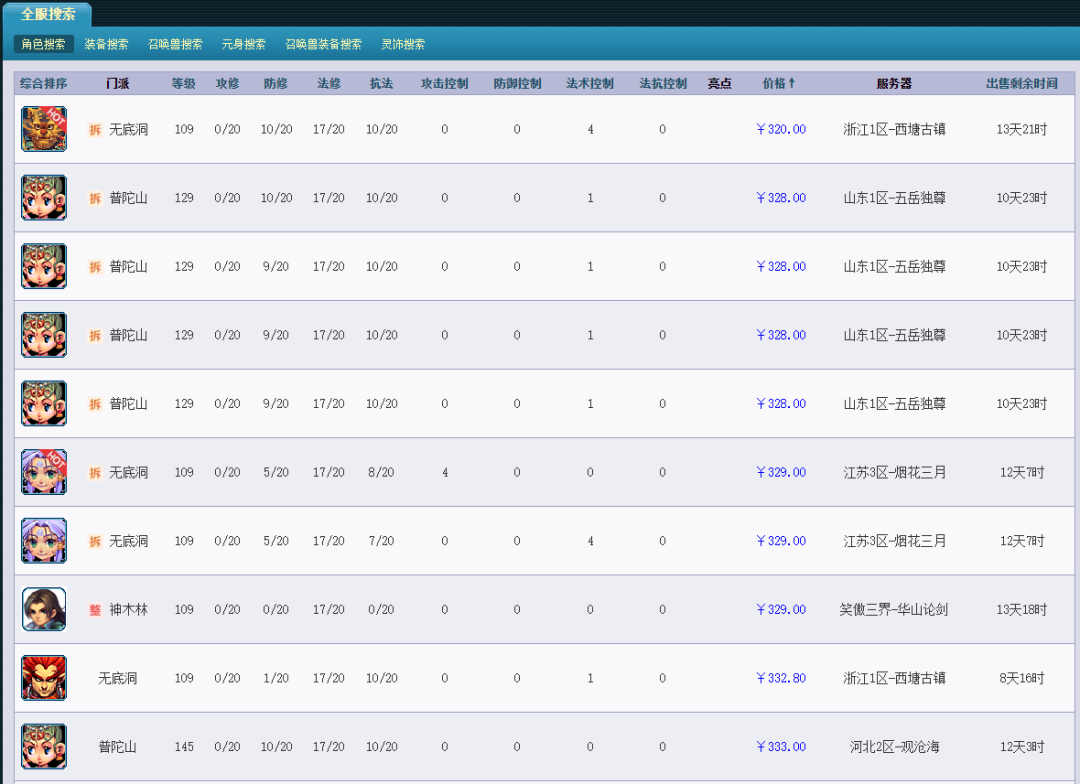This screenshot has height=784, width=1080.
Task: Click the 拆 tag in the 7/20 抗法 row
Action: (x=95, y=541)
